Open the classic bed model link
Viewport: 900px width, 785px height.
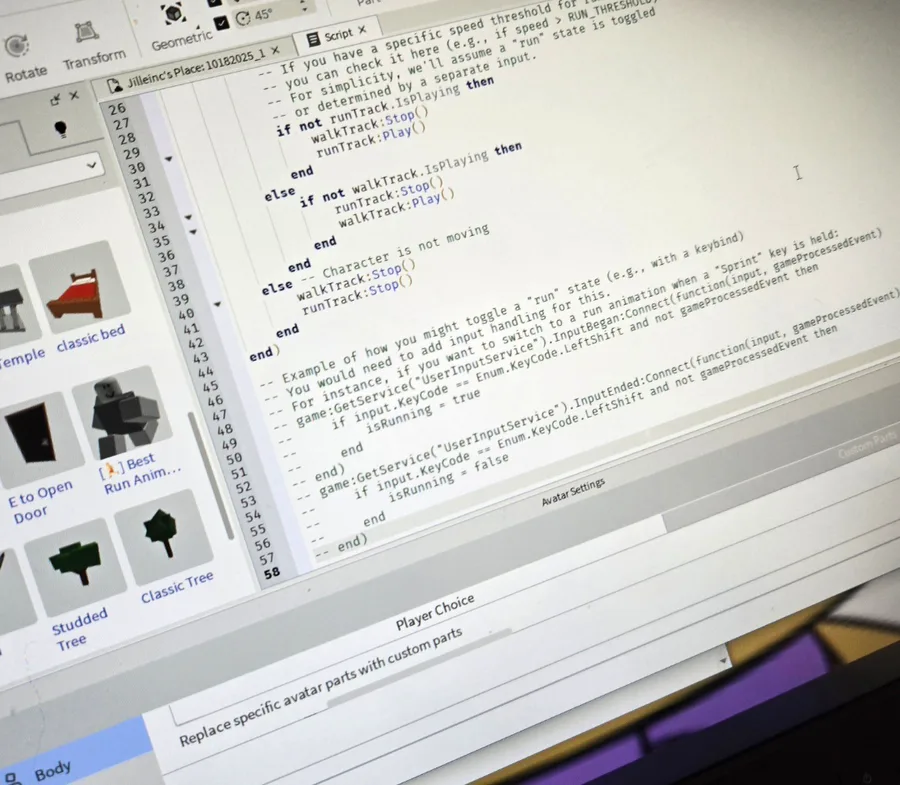tap(91, 339)
